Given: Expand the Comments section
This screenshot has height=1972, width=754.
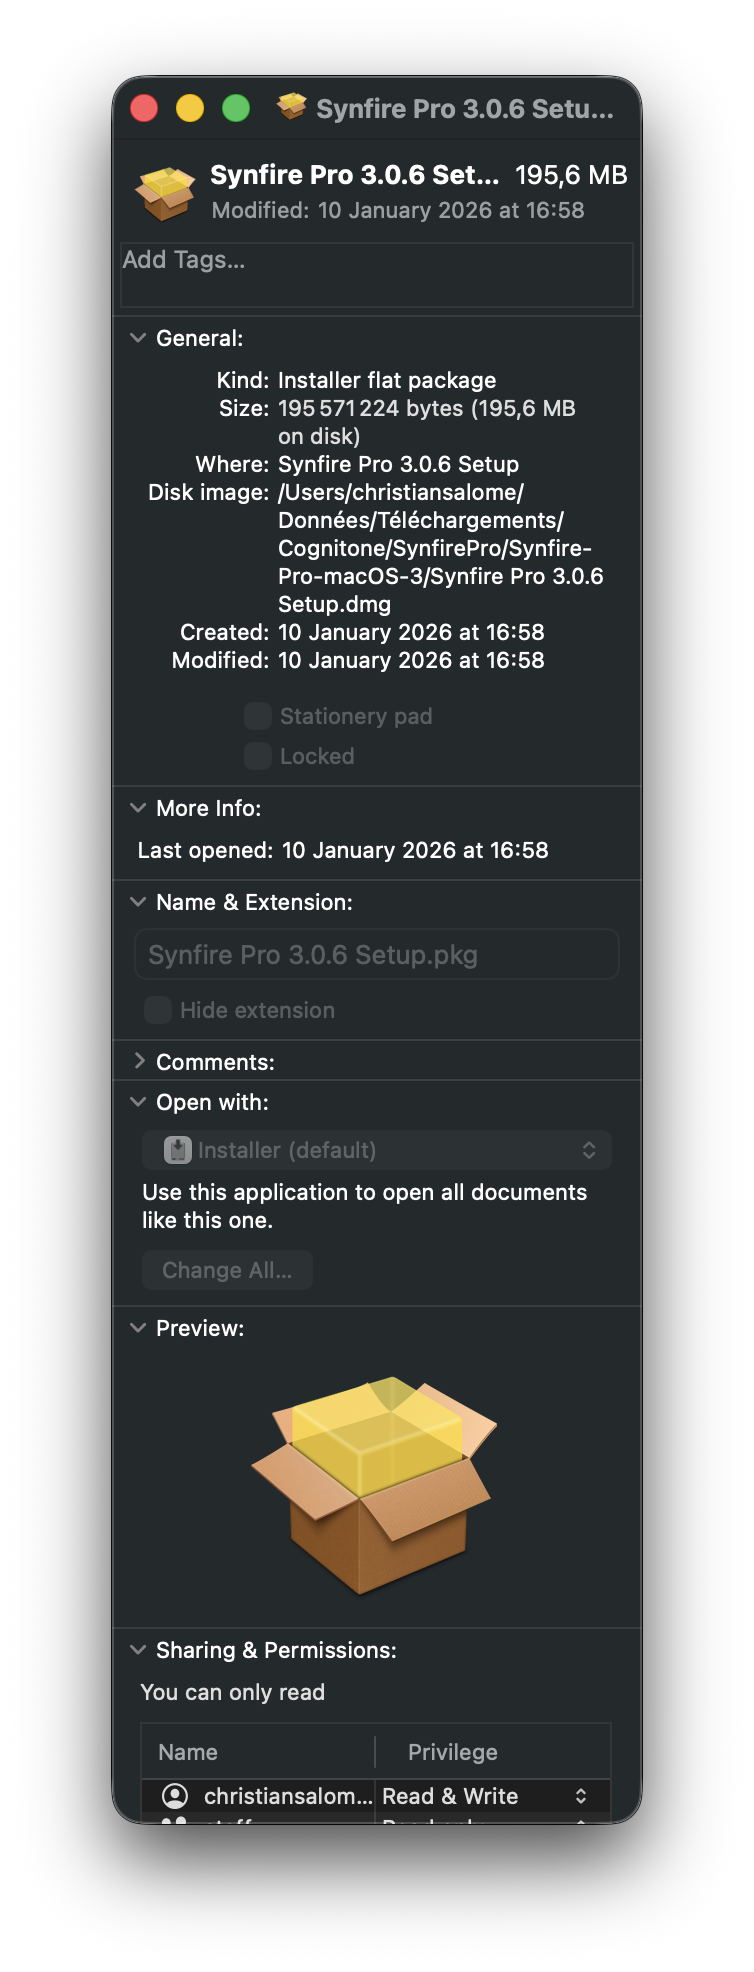Looking at the screenshot, I should tap(138, 1061).
